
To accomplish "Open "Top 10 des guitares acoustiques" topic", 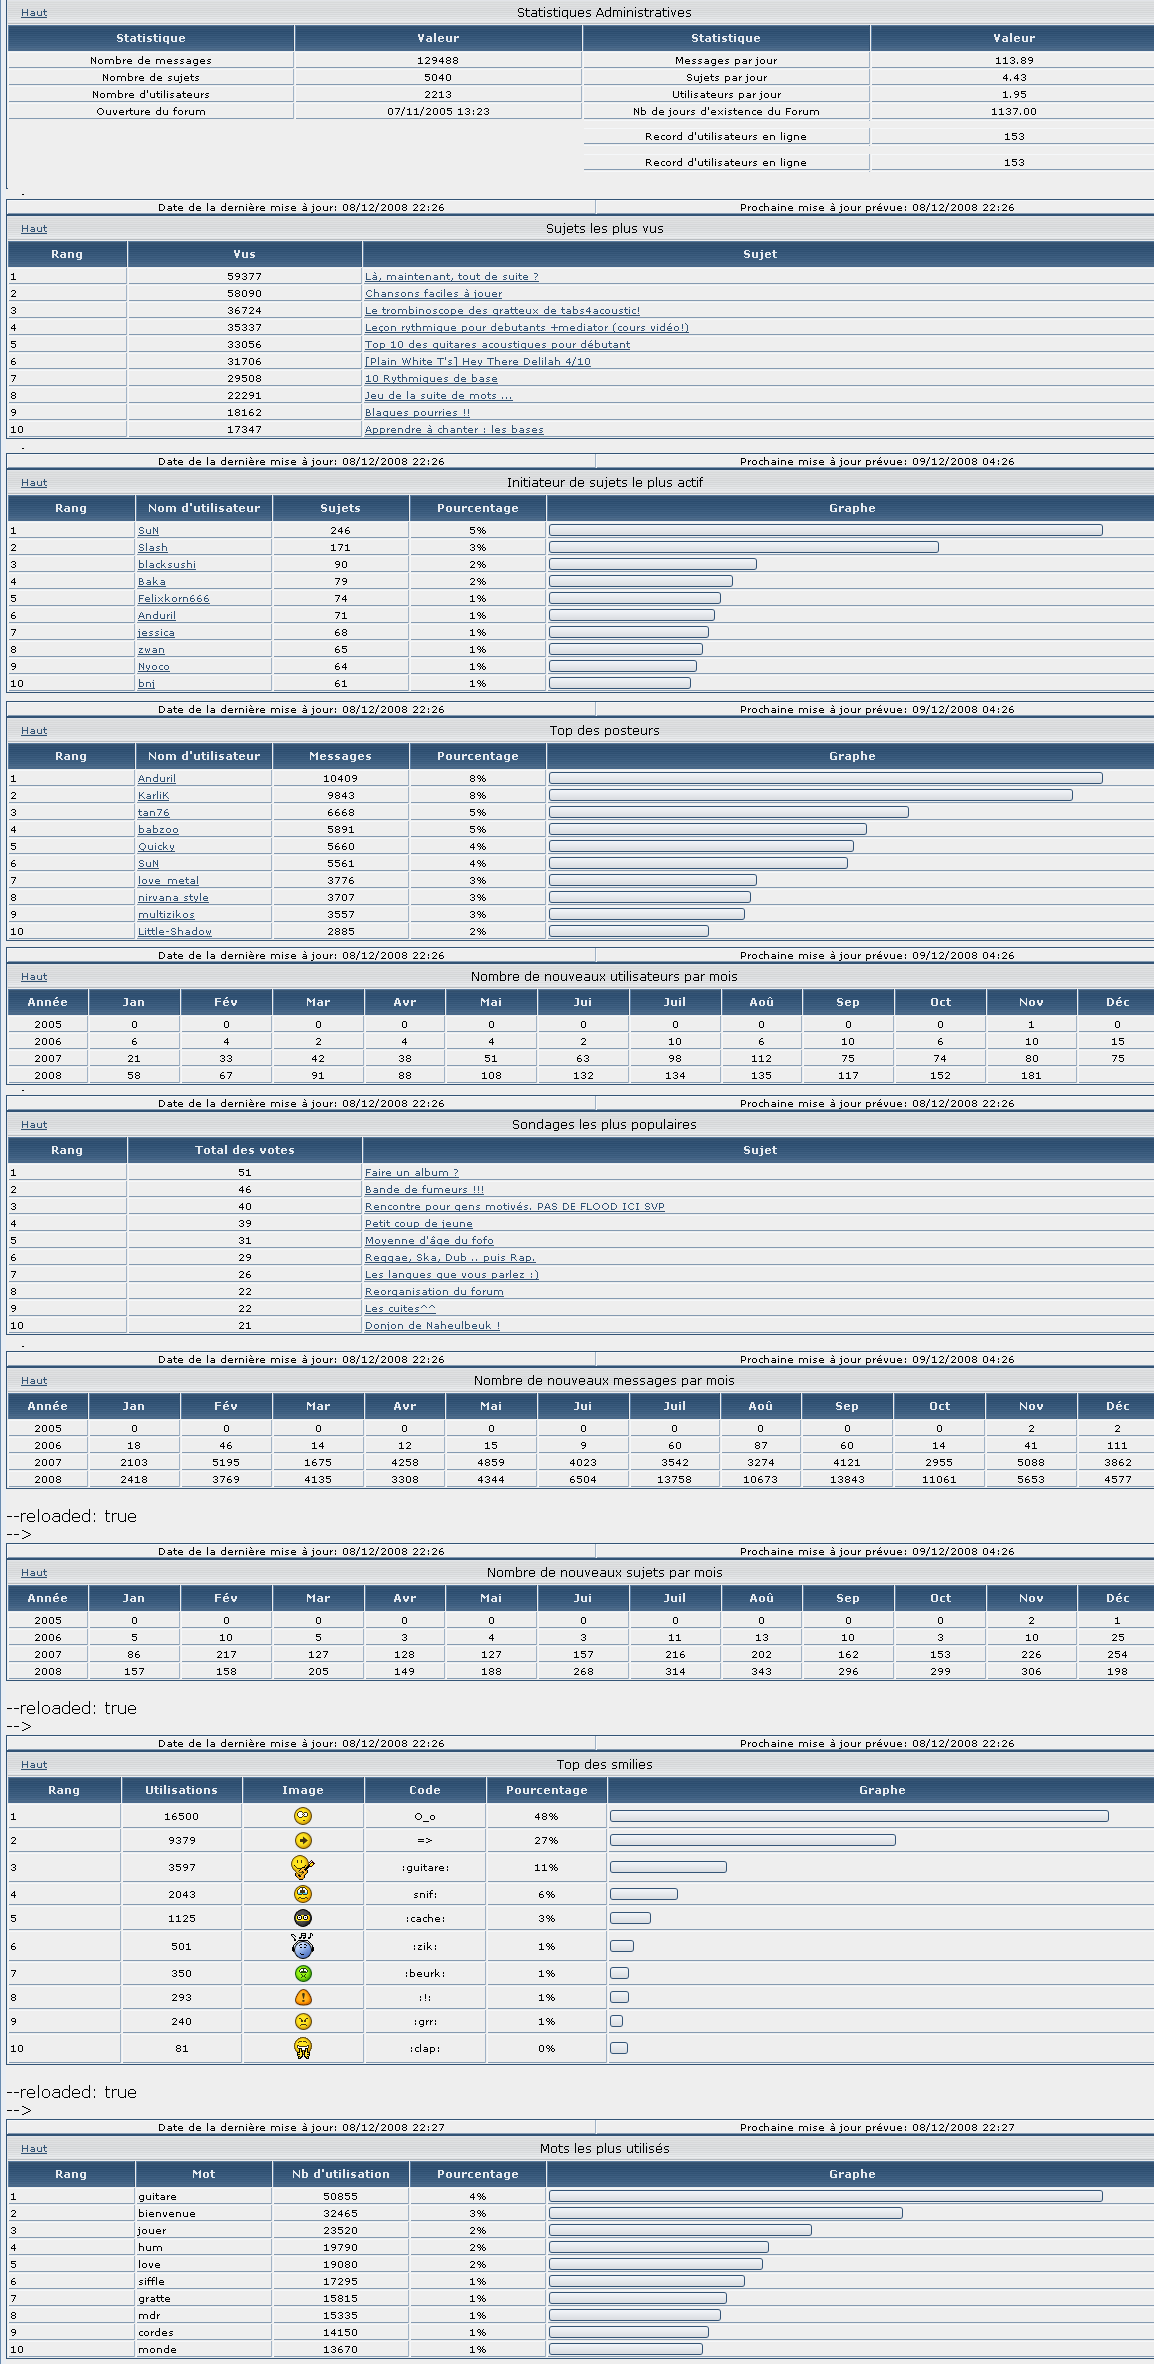I will tap(497, 345).
